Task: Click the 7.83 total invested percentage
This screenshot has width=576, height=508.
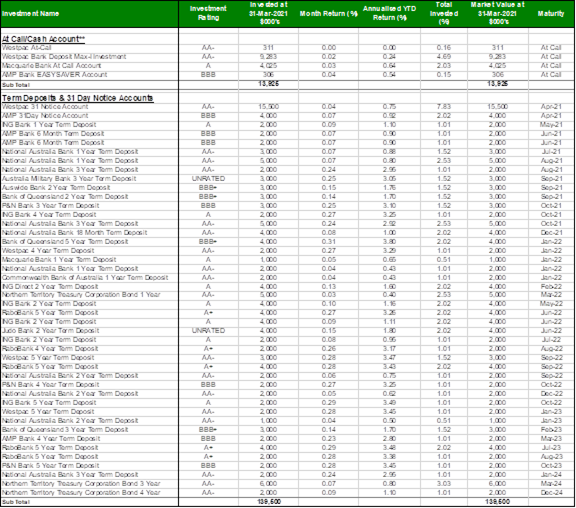Action: pyautogui.click(x=444, y=107)
